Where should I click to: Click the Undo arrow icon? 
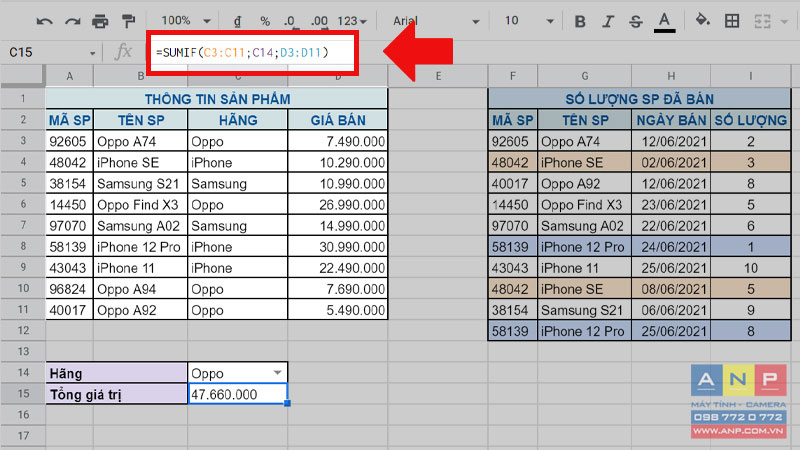44,21
